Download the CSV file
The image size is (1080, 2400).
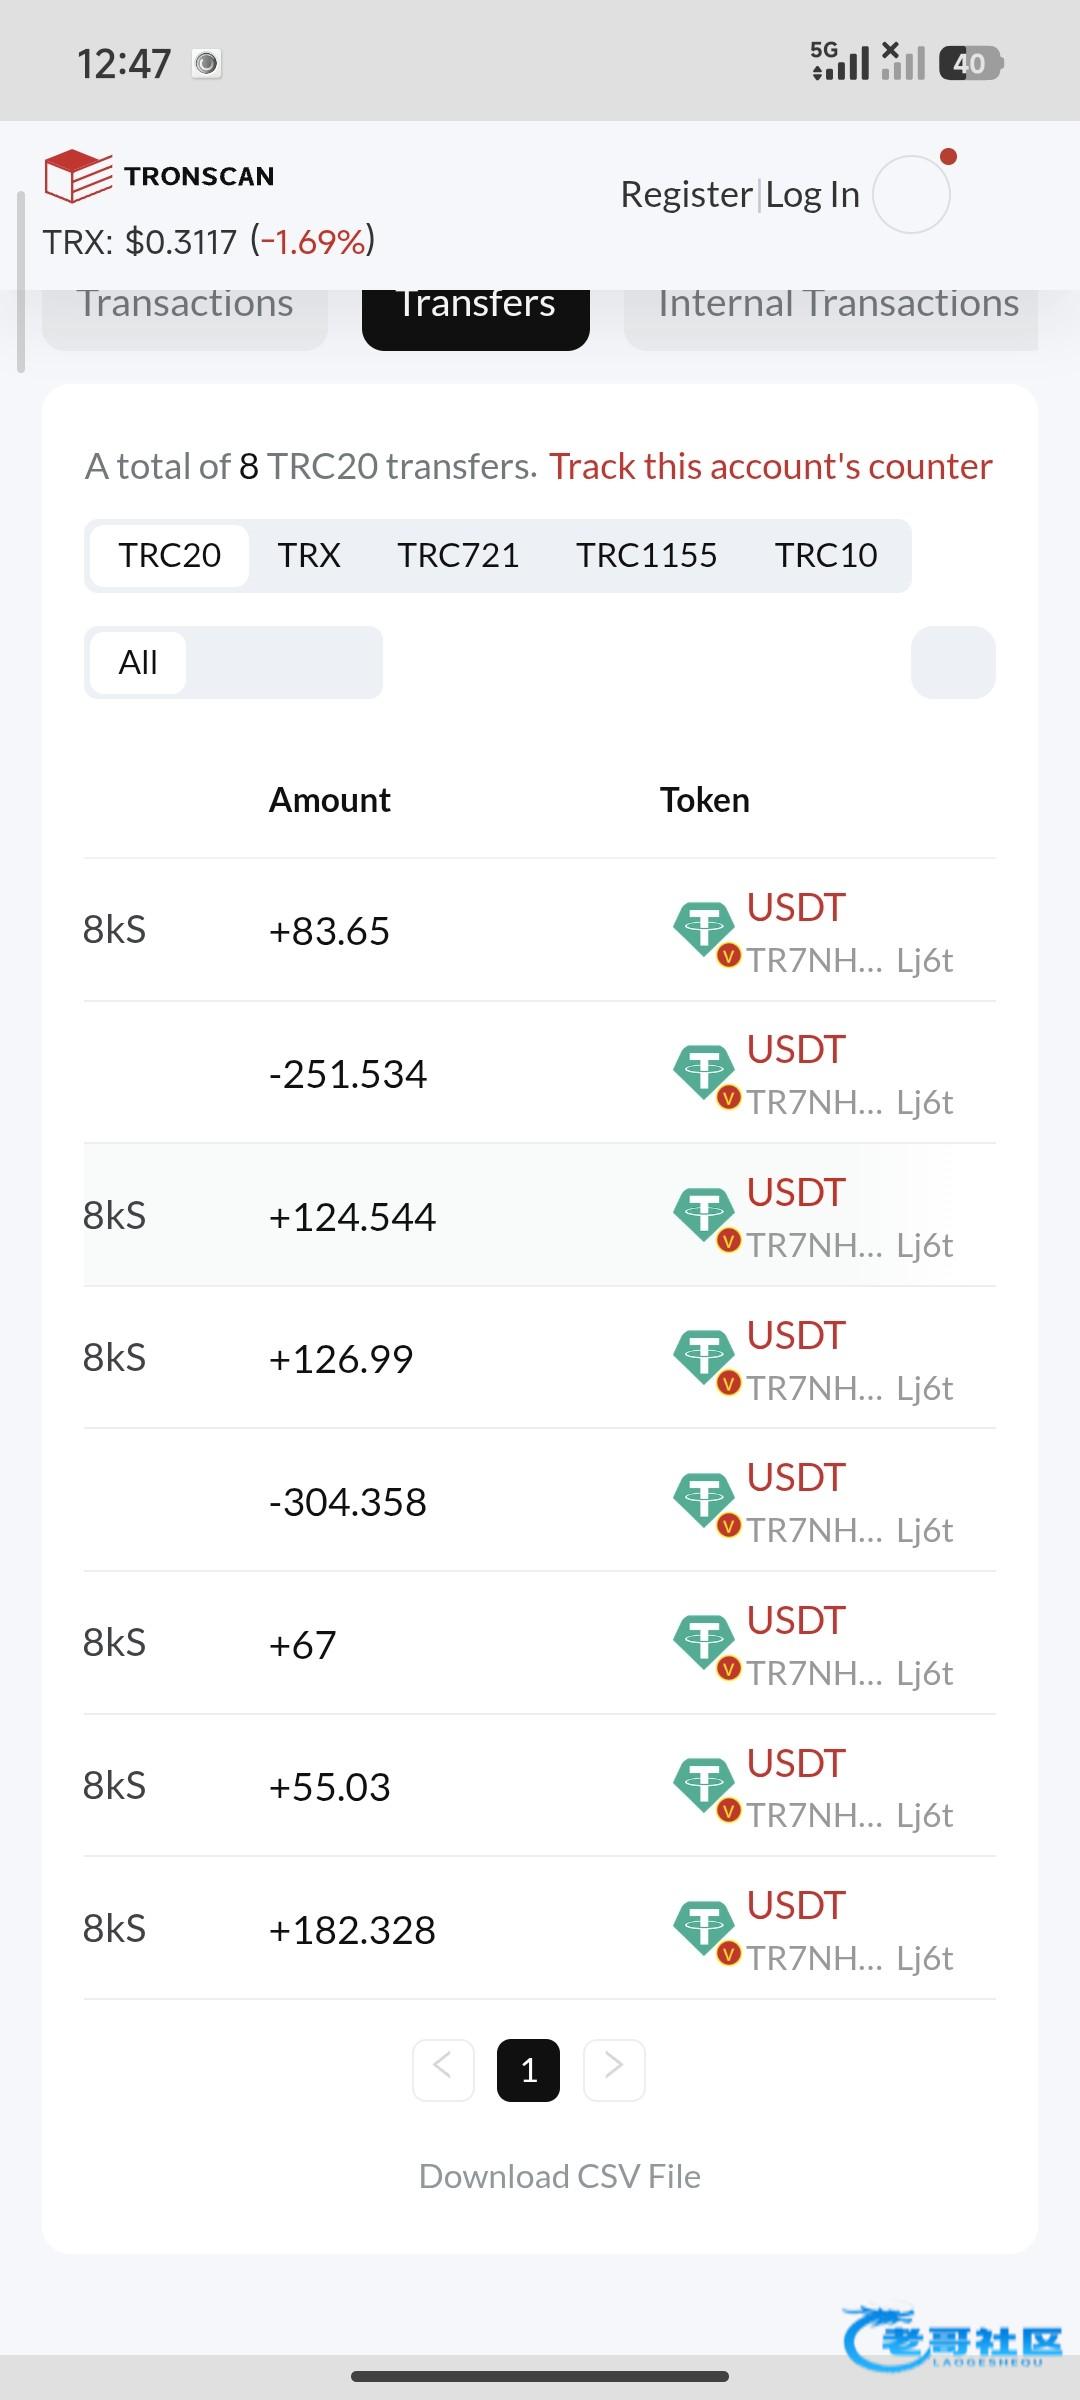point(559,2176)
